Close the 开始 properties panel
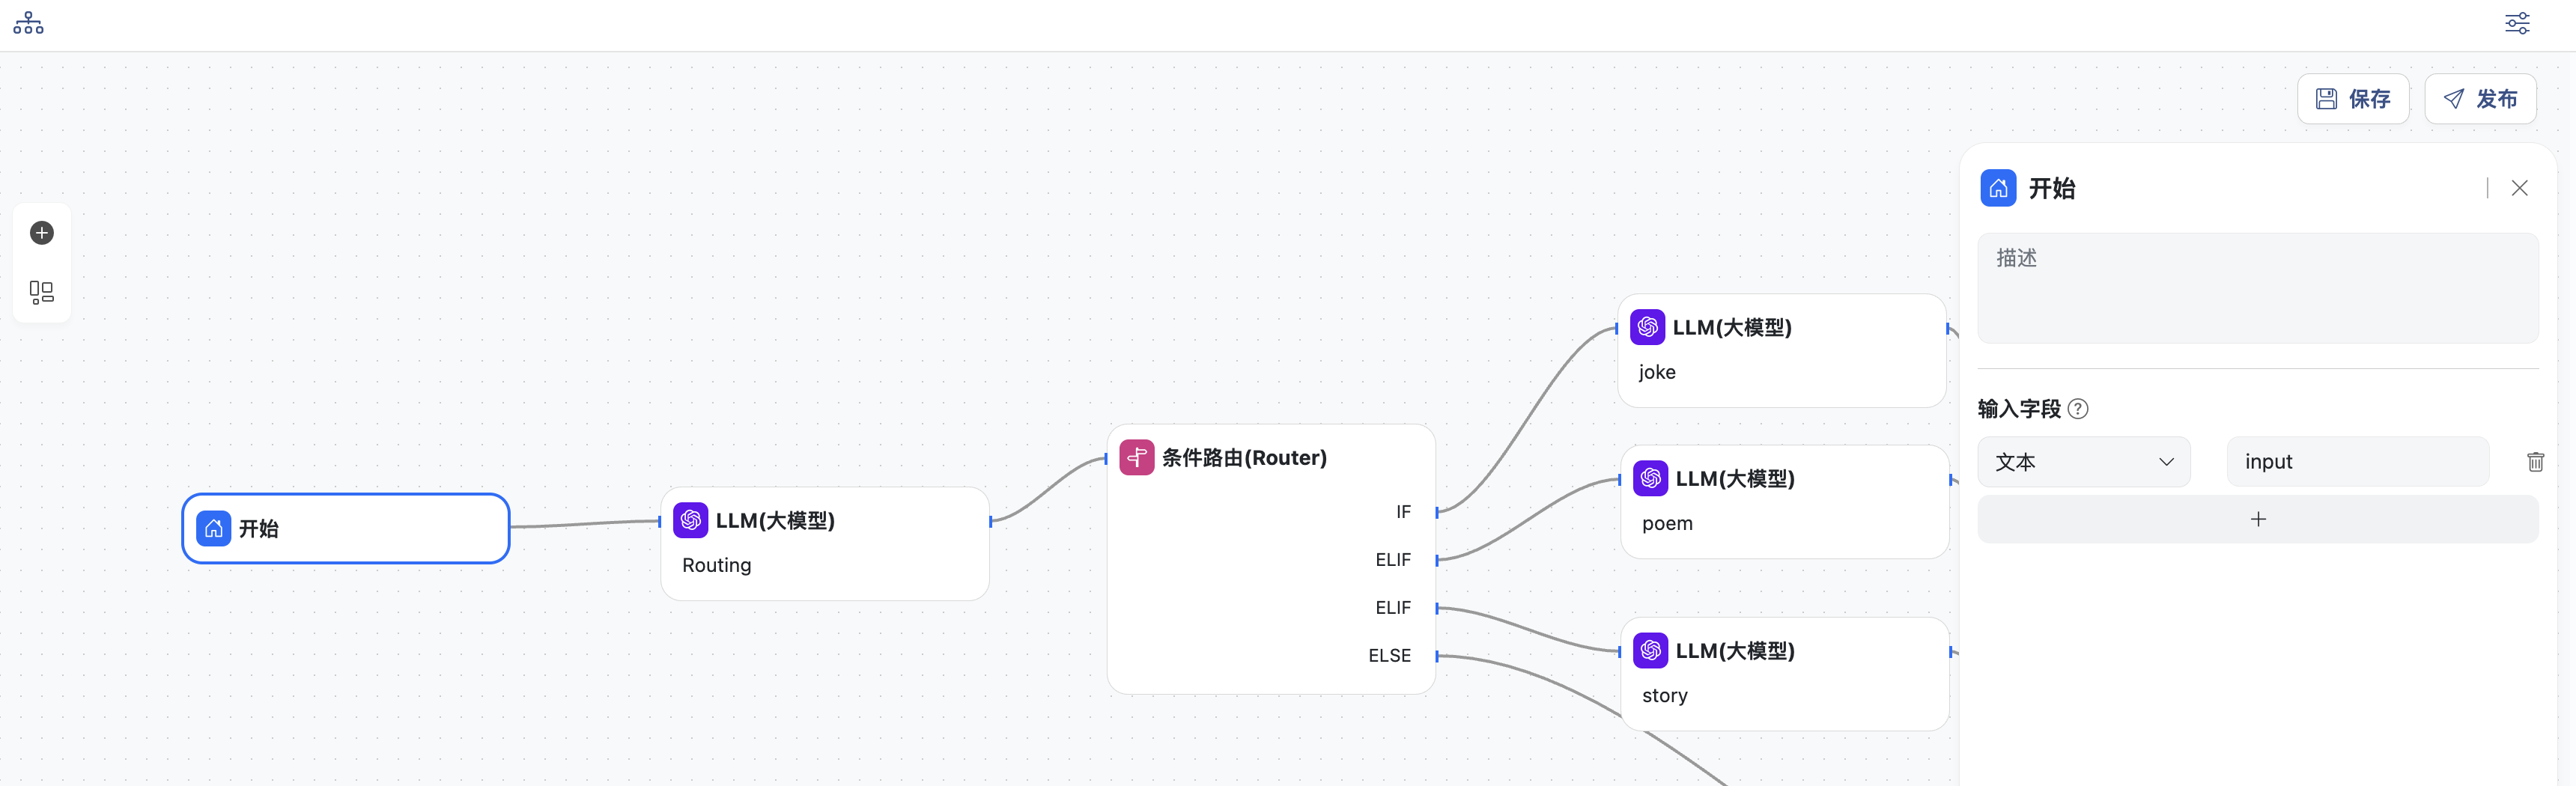Image resolution: width=2576 pixels, height=786 pixels. coord(2519,188)
